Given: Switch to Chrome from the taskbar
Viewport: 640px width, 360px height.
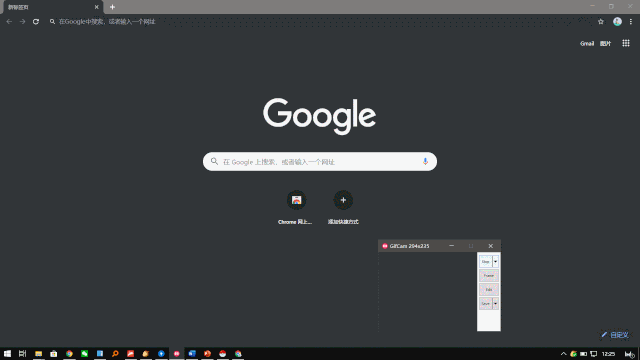Looking at the screenshot, I should (x=69, y=353).
